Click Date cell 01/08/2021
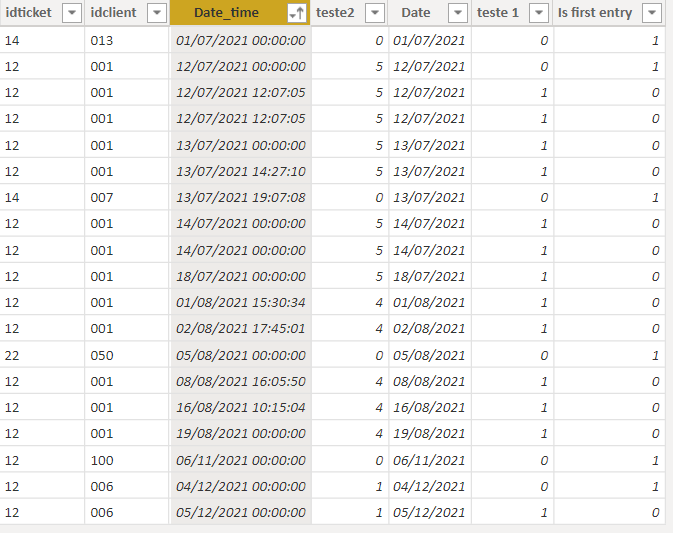Image resolution: width=673 pixels, height=533 pixels. tap(429, 303)
